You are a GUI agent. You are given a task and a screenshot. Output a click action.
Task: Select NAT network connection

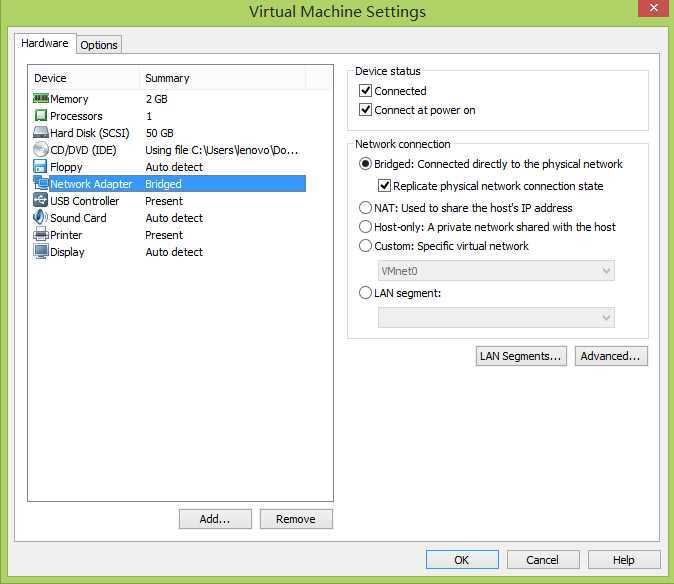point(365,208)
